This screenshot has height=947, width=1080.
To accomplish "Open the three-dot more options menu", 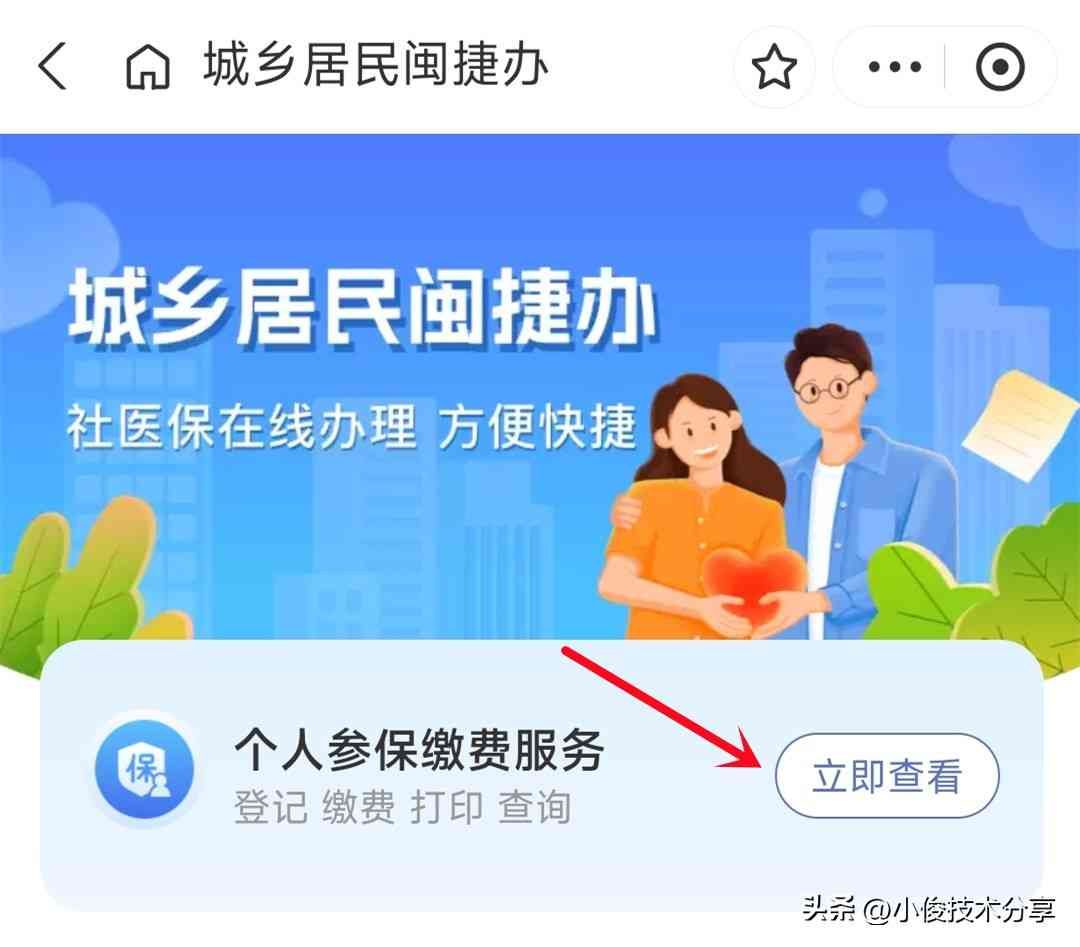I will [895, 67].
